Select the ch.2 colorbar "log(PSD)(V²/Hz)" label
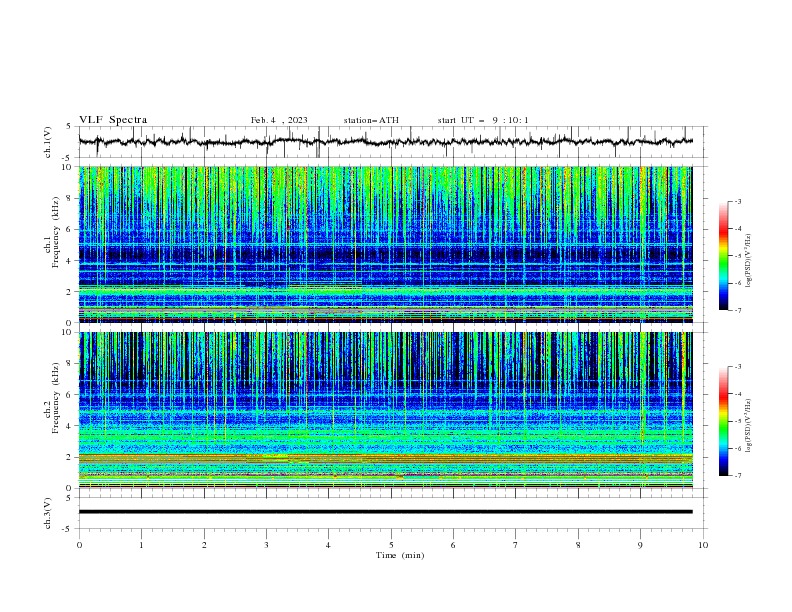The width and height of the screenshot is (792, 612). [749, 426]
